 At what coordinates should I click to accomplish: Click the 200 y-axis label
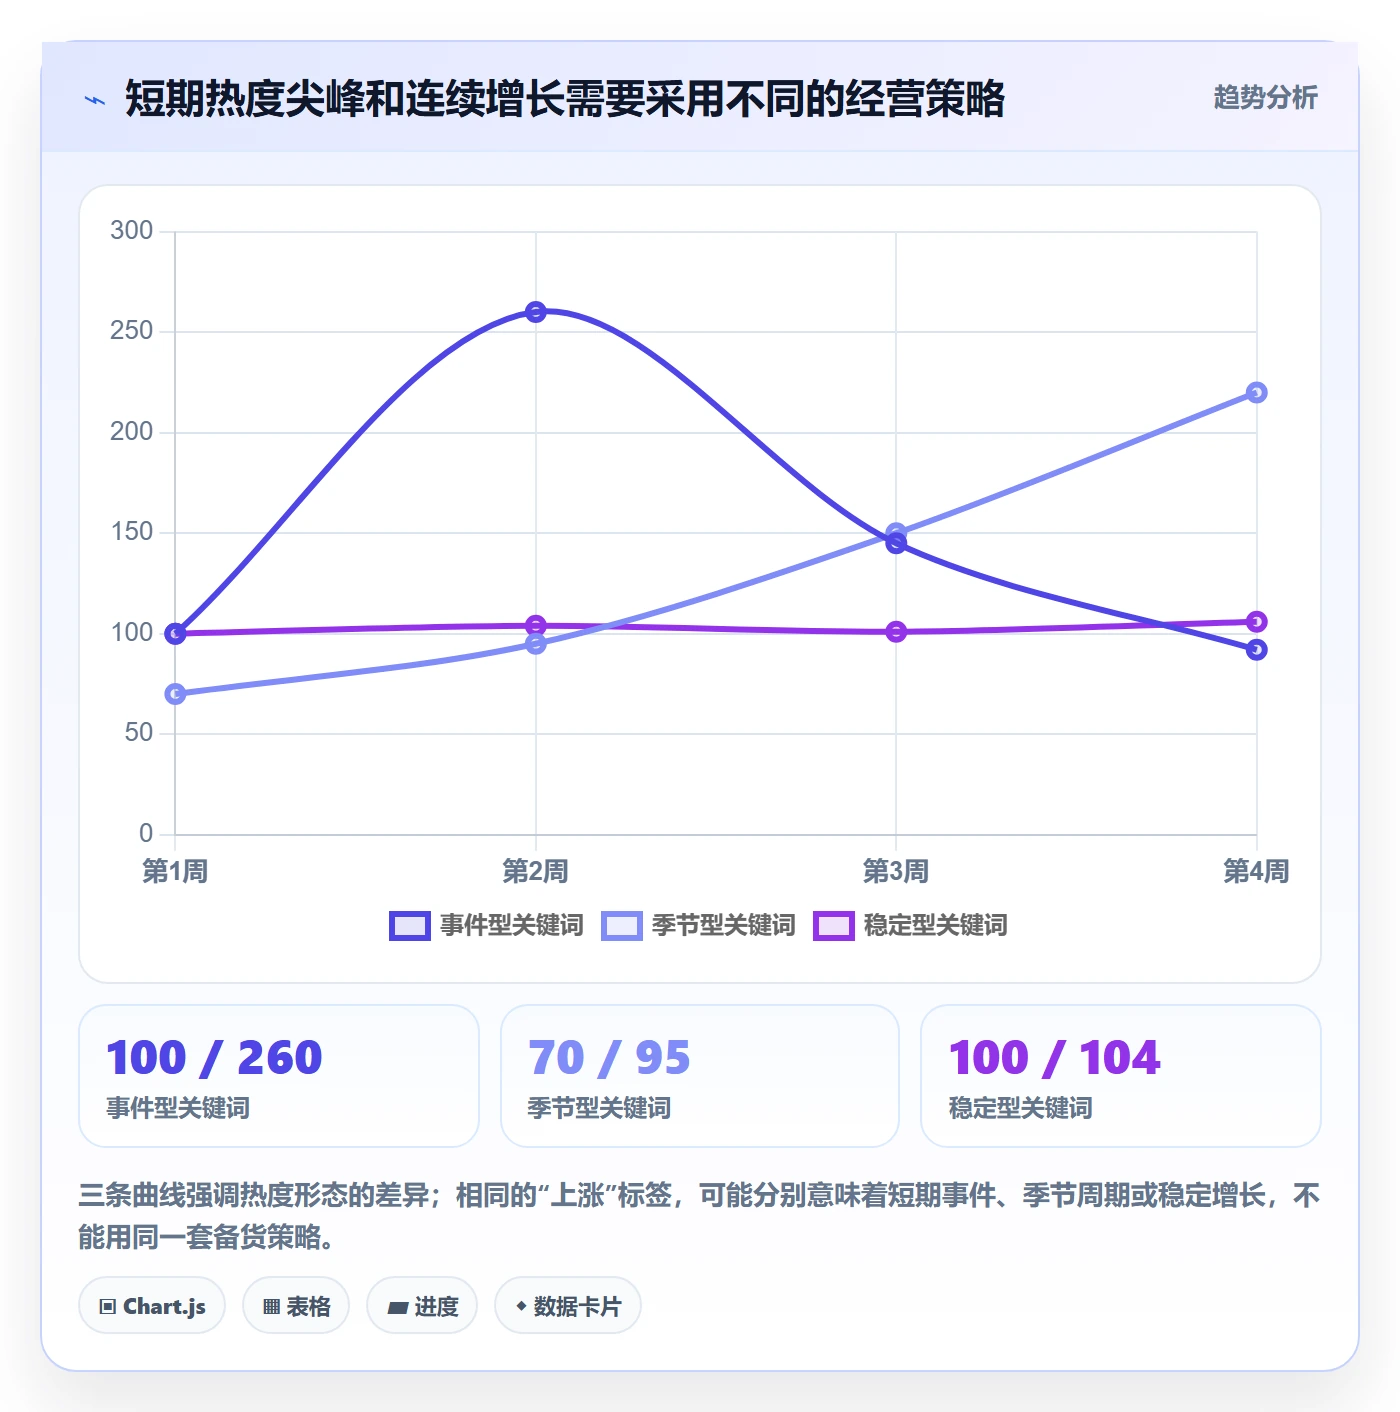pyautogui.click(x=132, y=432)
